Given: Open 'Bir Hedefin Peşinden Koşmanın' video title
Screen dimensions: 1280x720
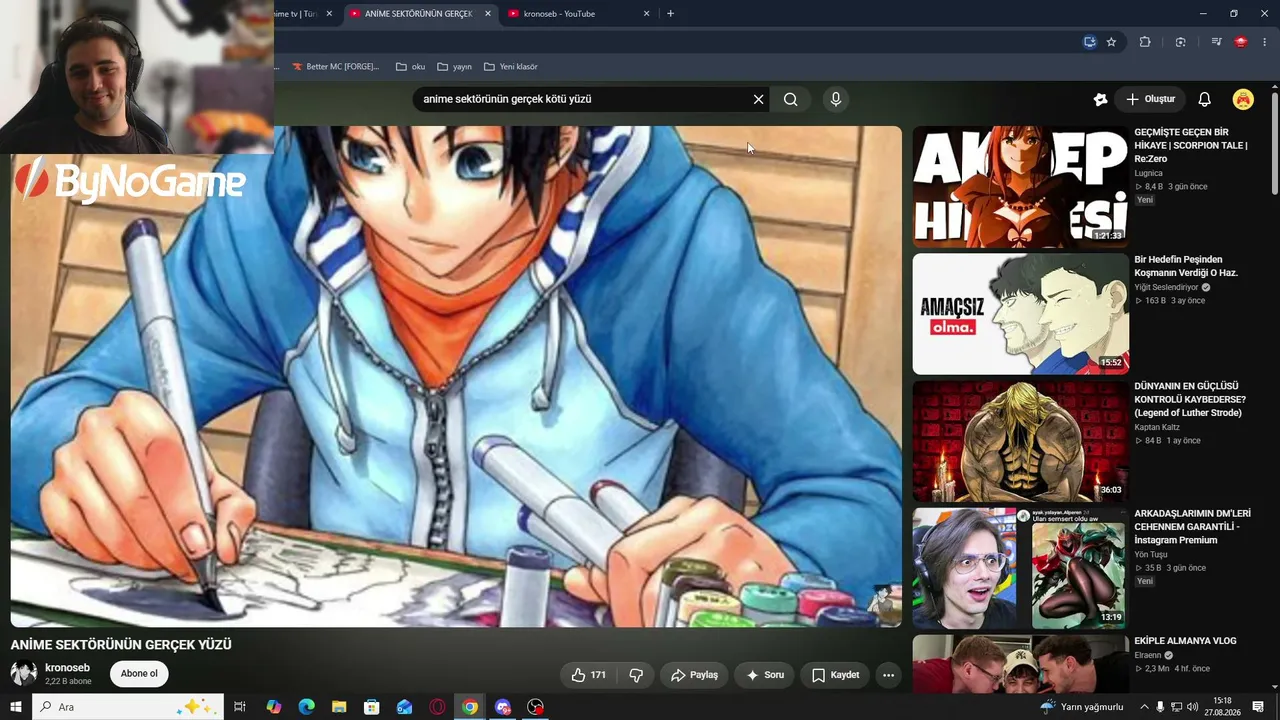Looking at the screenshot, I should click(x=1186, y=266).
